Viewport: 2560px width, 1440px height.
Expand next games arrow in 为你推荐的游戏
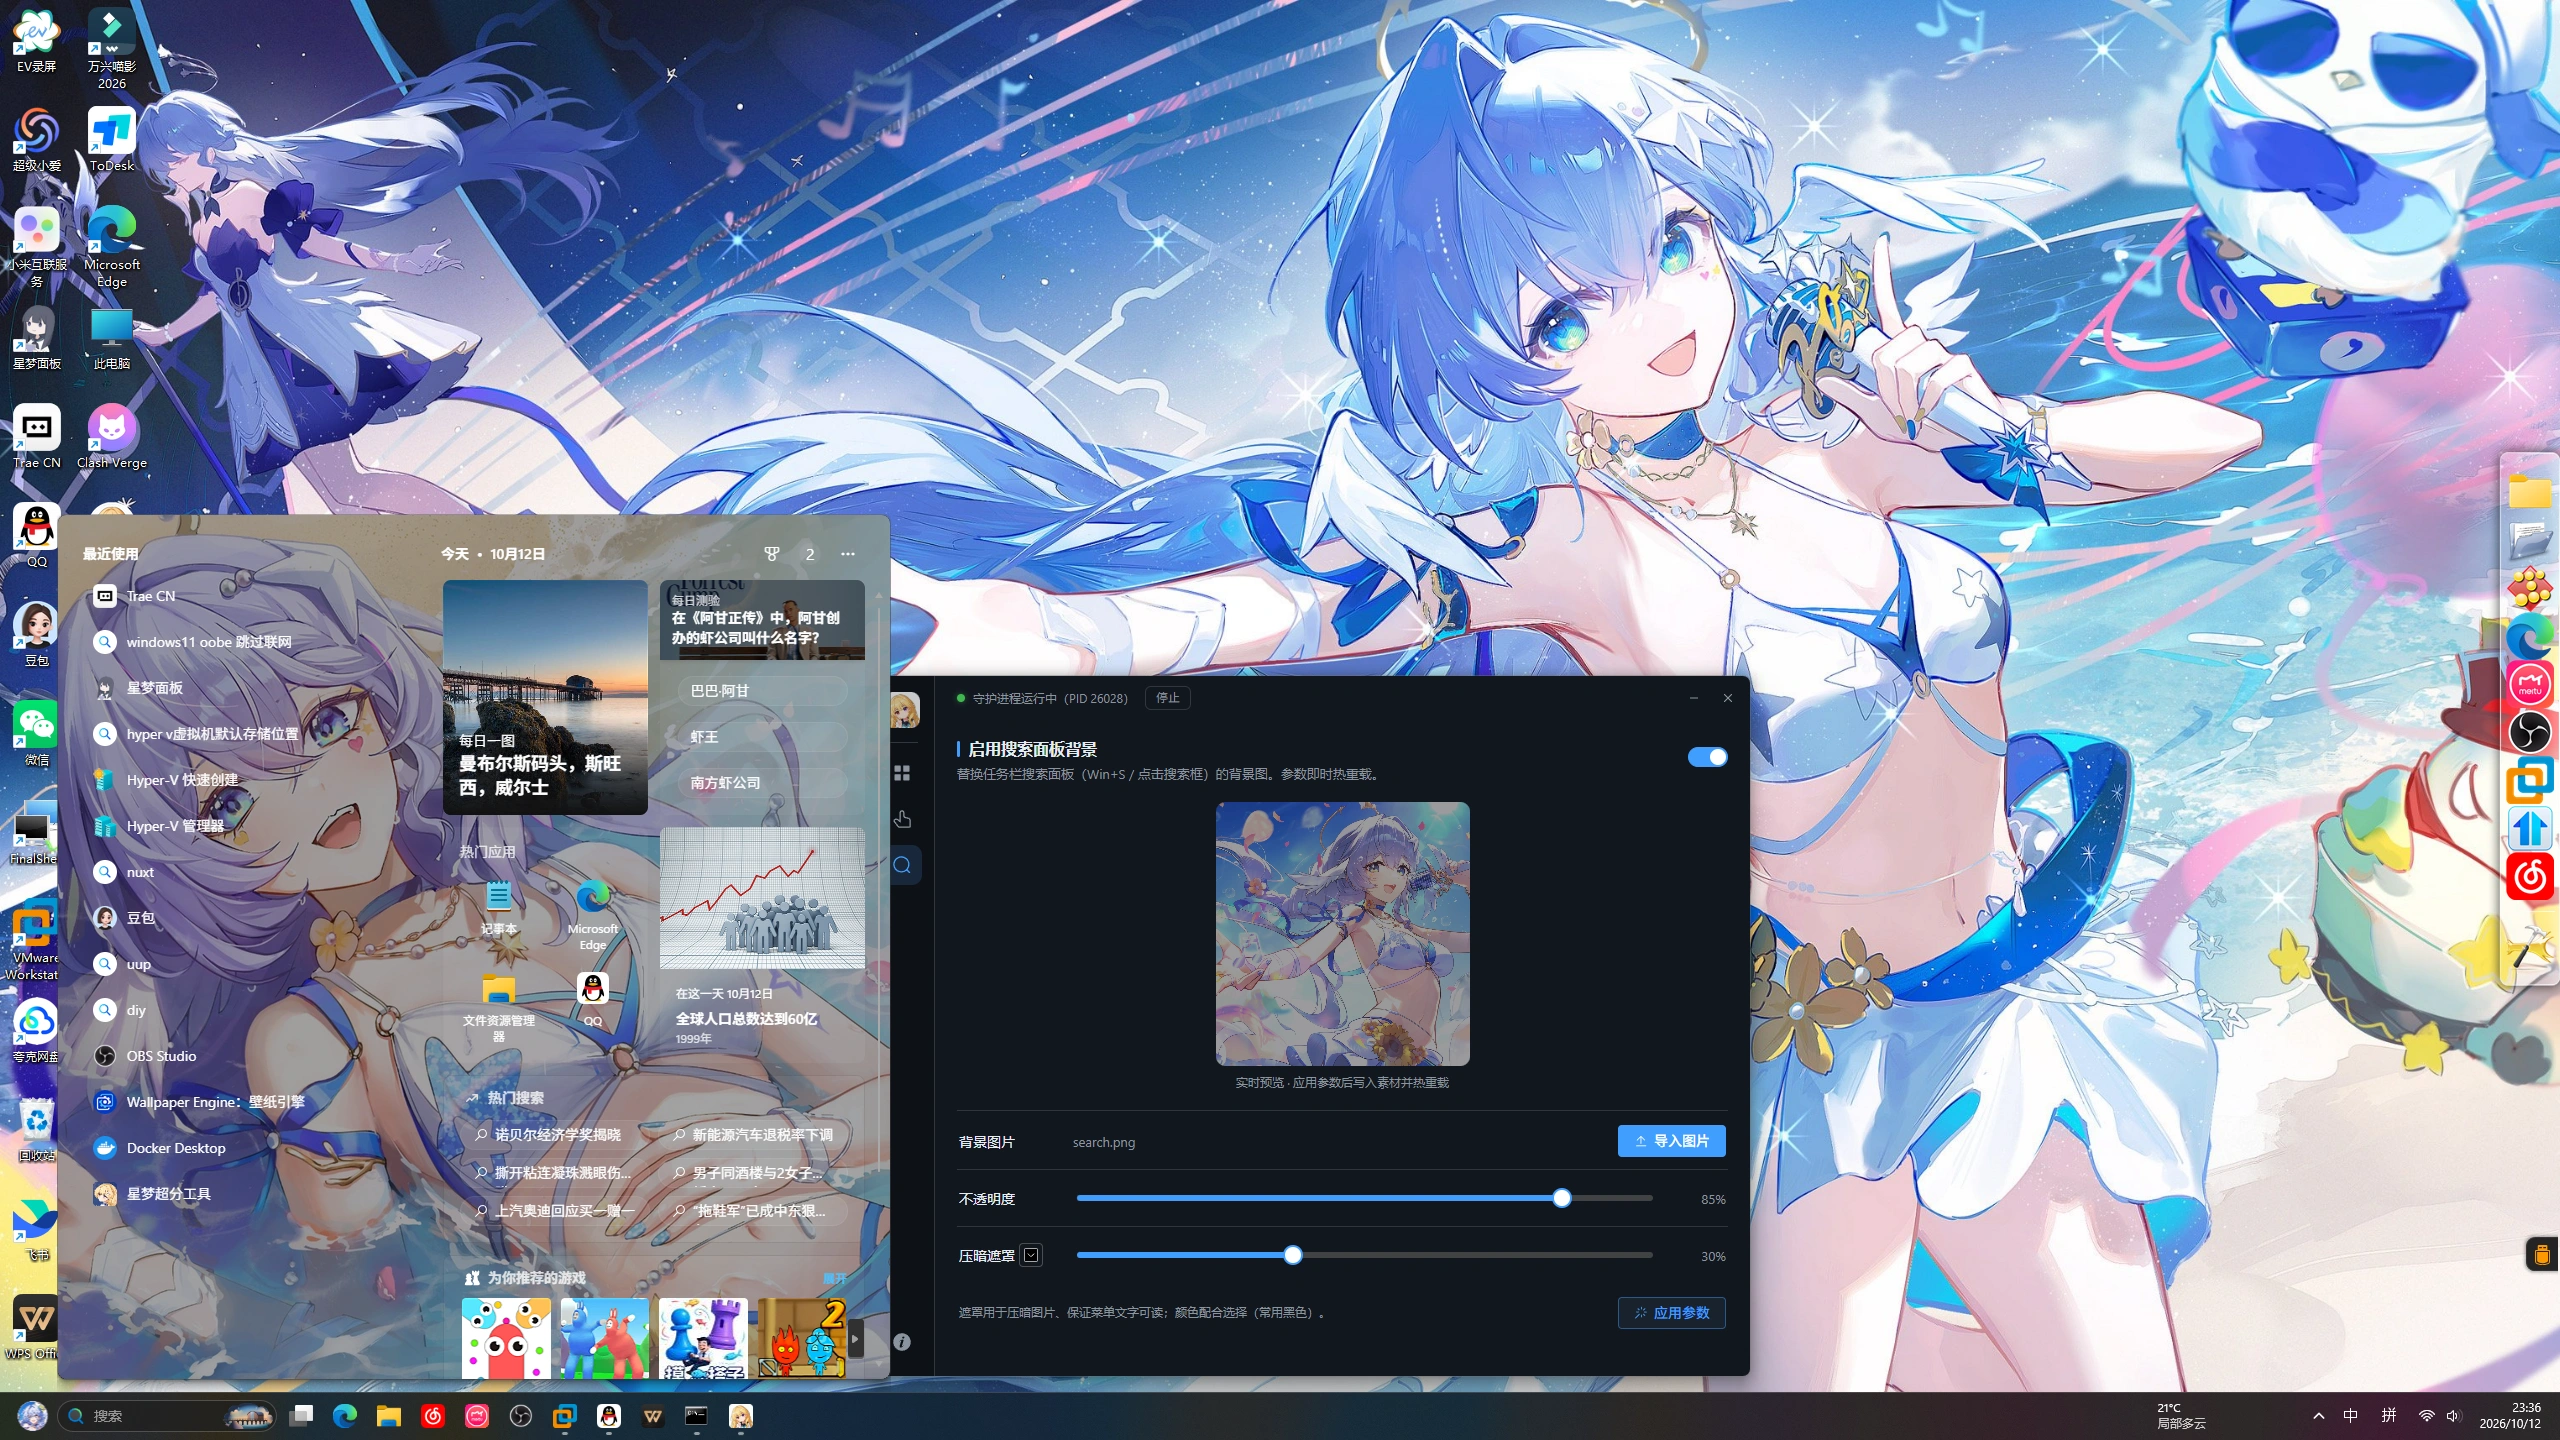856,1338
